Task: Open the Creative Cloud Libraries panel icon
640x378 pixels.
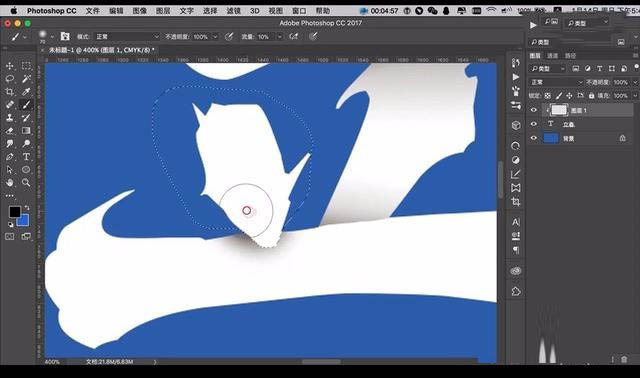Action: tap(516, 271)
